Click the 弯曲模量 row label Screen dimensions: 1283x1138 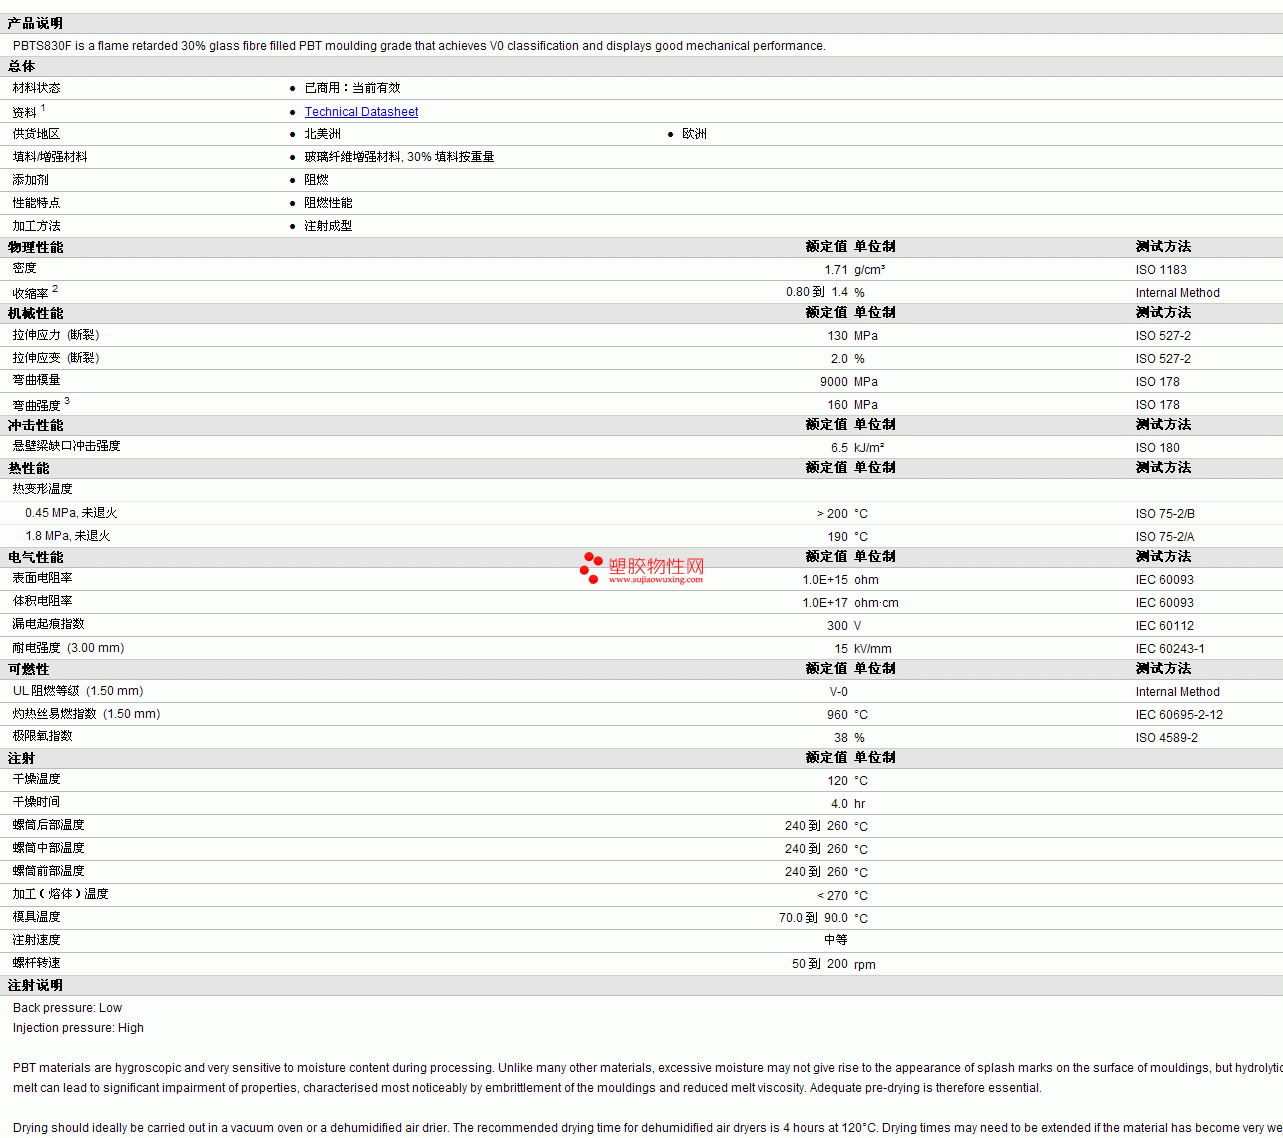point(36,380)
